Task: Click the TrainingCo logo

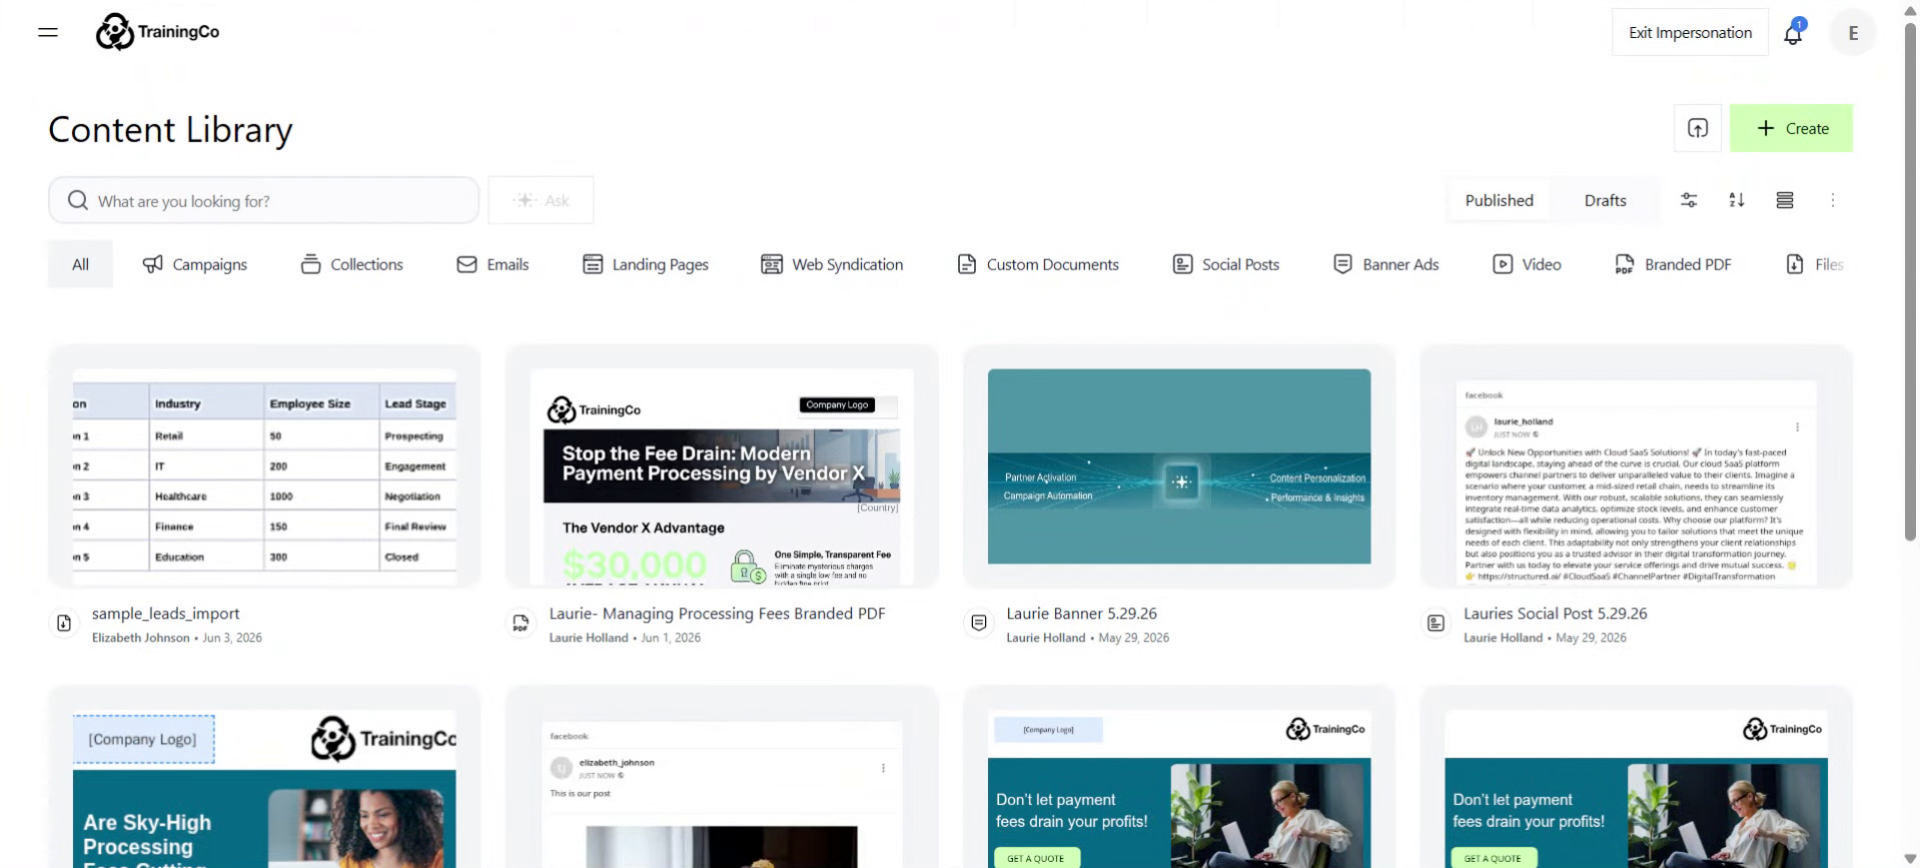Action: click(x=157, y=32)
